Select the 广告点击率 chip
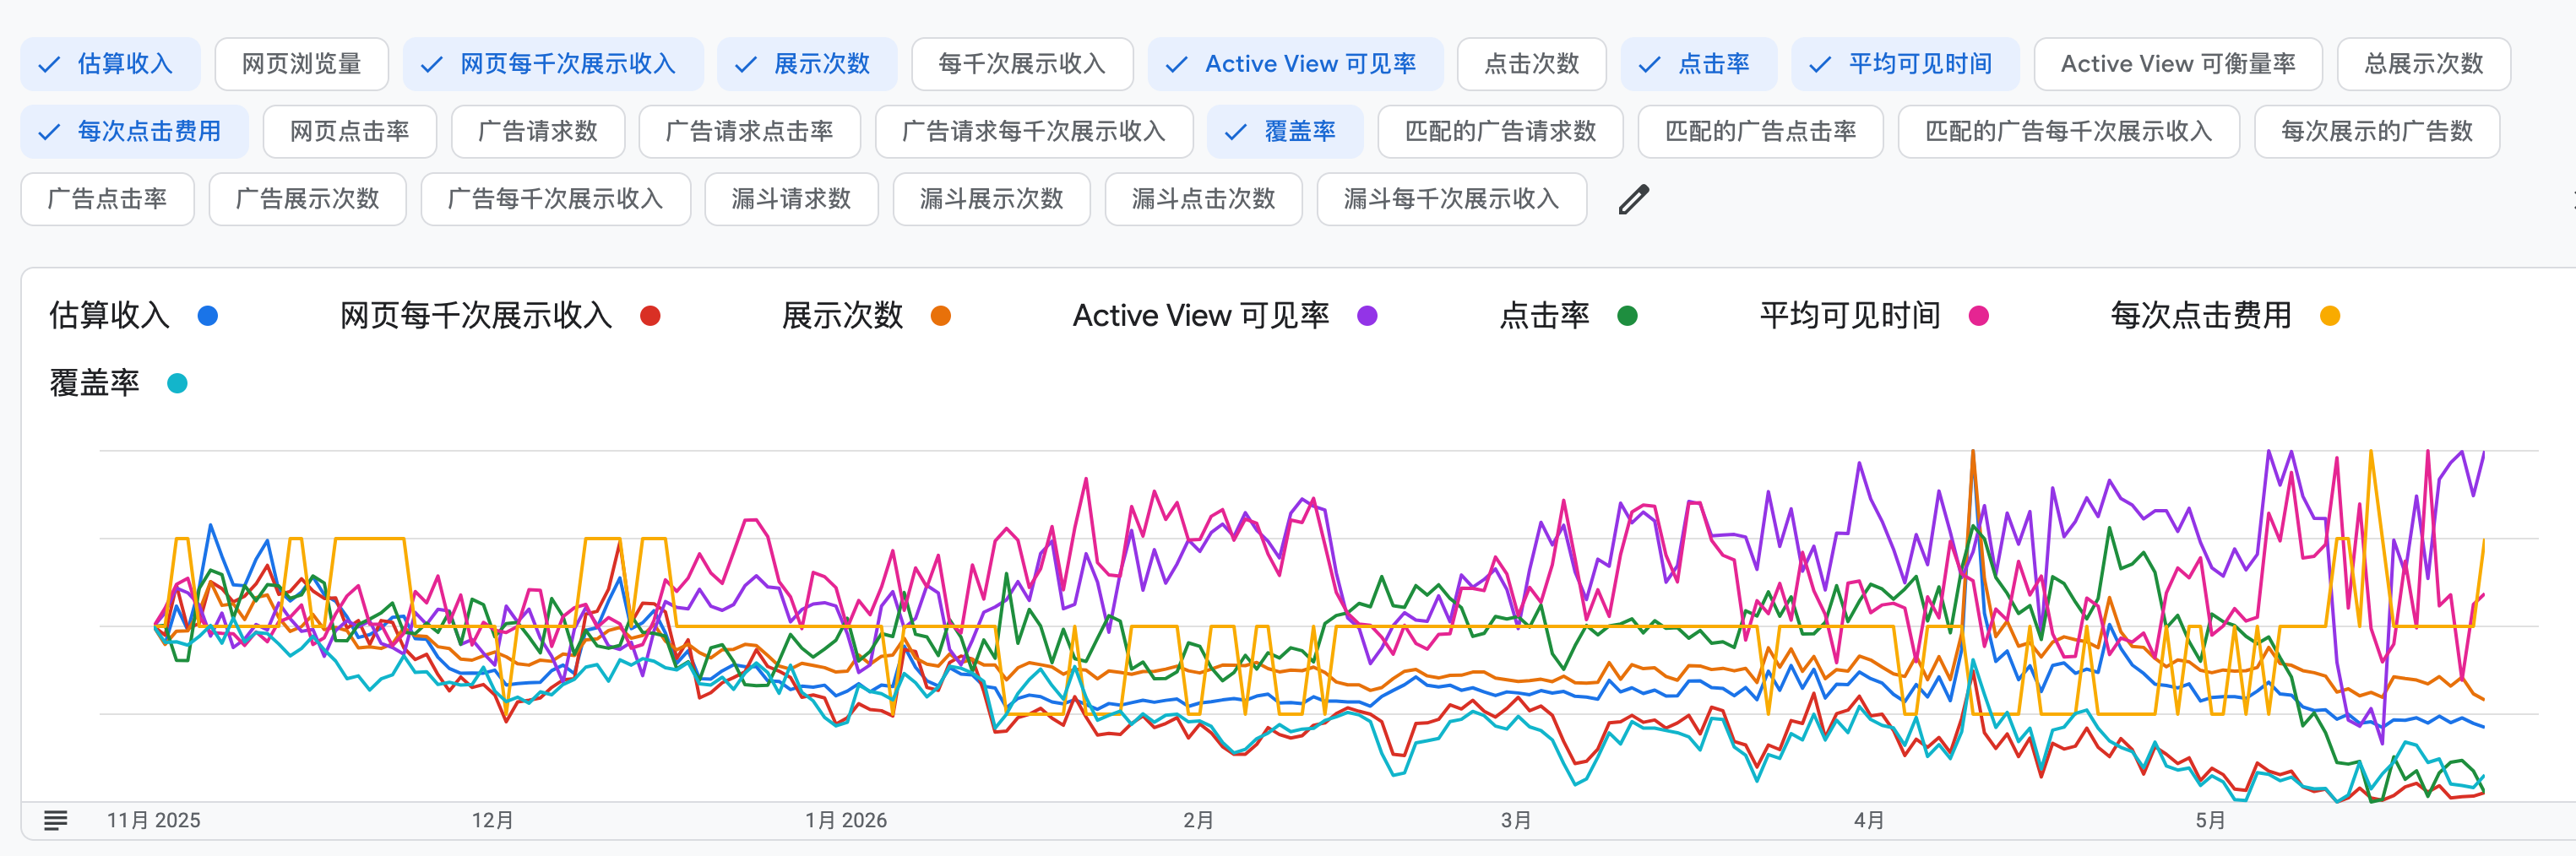 click(108, 199)
